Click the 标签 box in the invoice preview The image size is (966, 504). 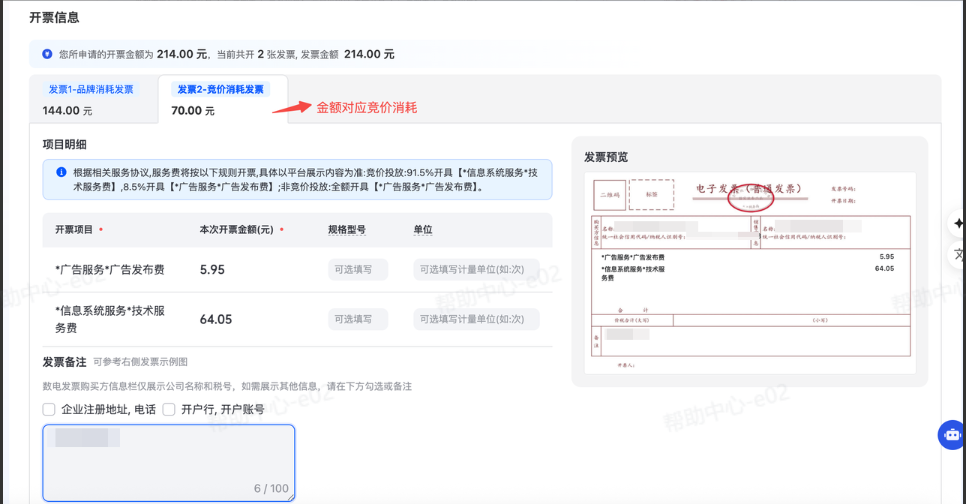[x=651, y=194]
